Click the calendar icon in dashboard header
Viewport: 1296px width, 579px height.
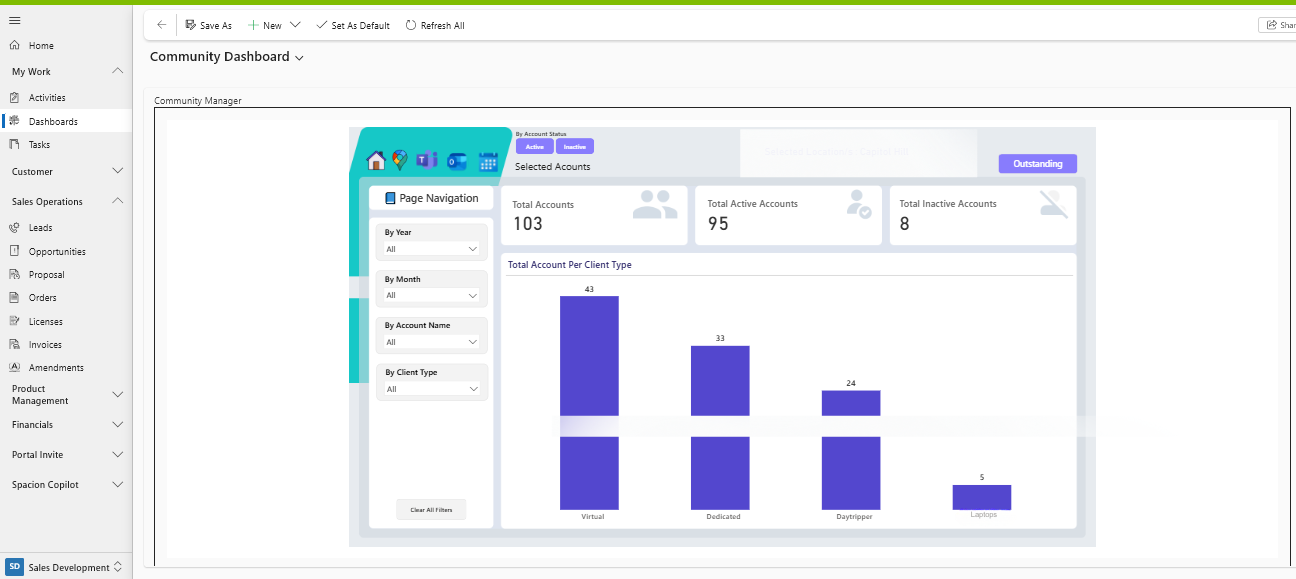tap(488, 162)
